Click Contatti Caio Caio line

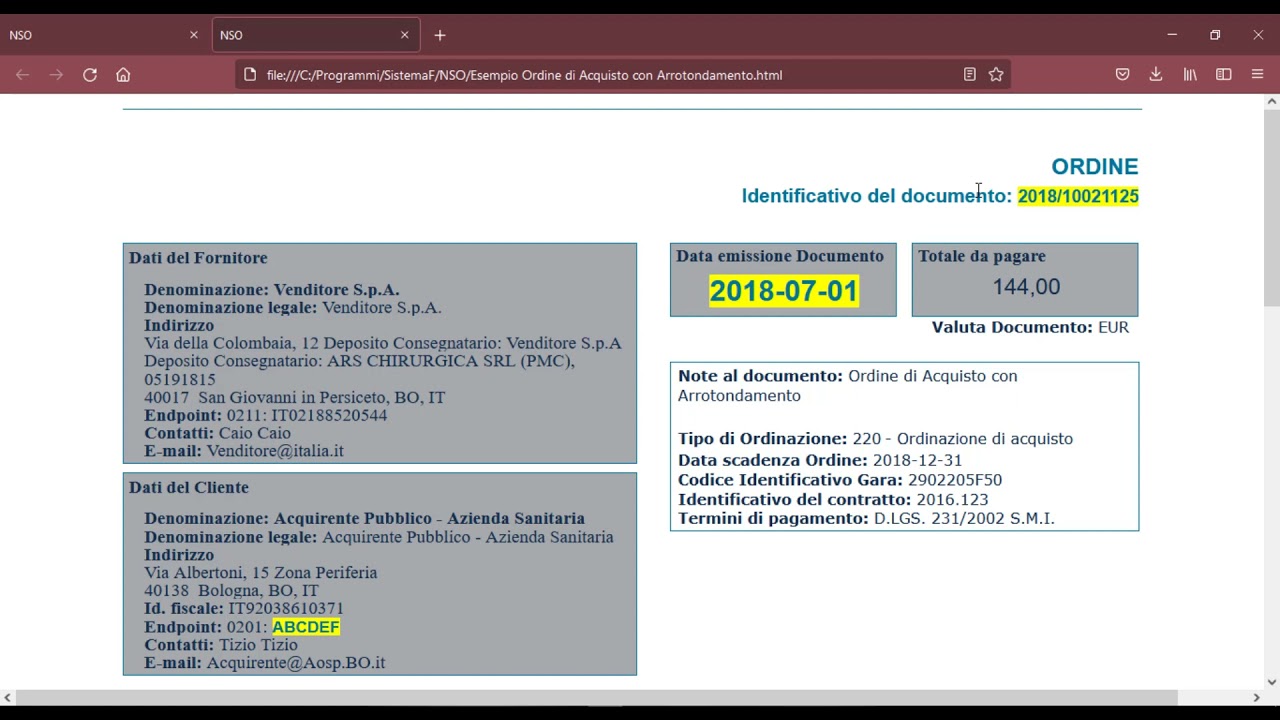(218, 433)
